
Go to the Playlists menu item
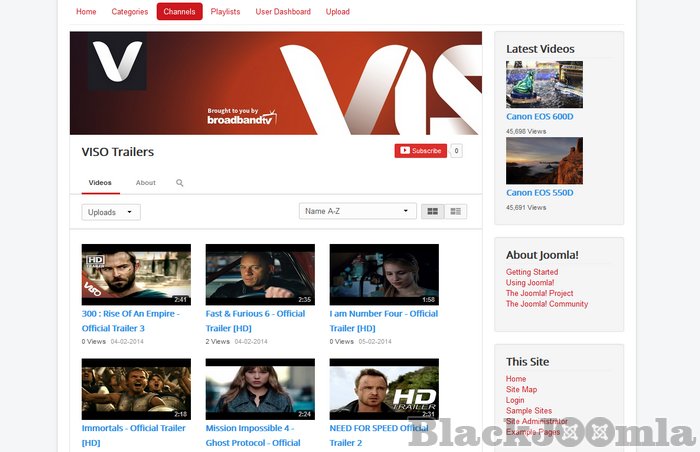(x=225, y=12)
